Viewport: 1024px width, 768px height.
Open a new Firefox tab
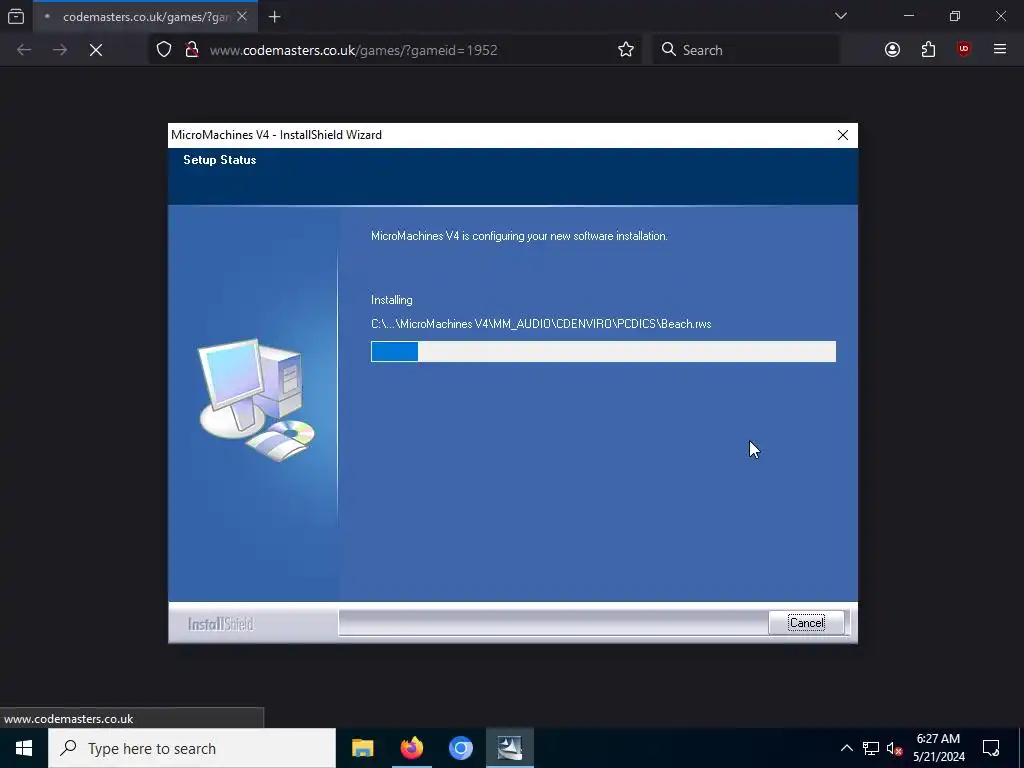tap(274, 17)
